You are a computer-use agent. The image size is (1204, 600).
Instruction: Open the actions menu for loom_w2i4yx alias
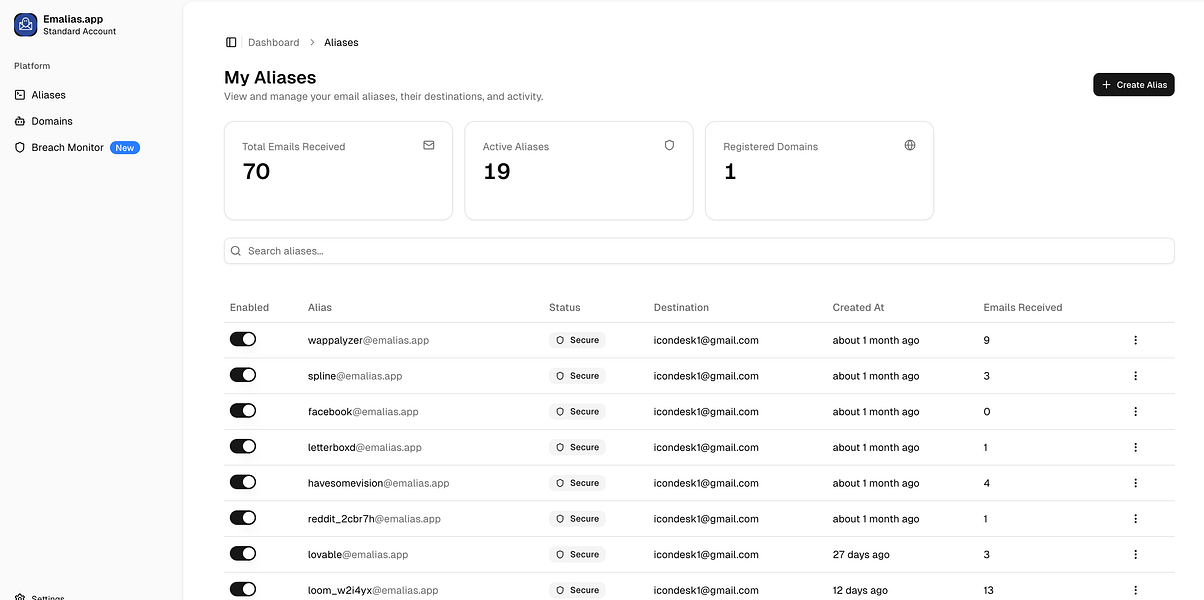(x=1135, y=589)
